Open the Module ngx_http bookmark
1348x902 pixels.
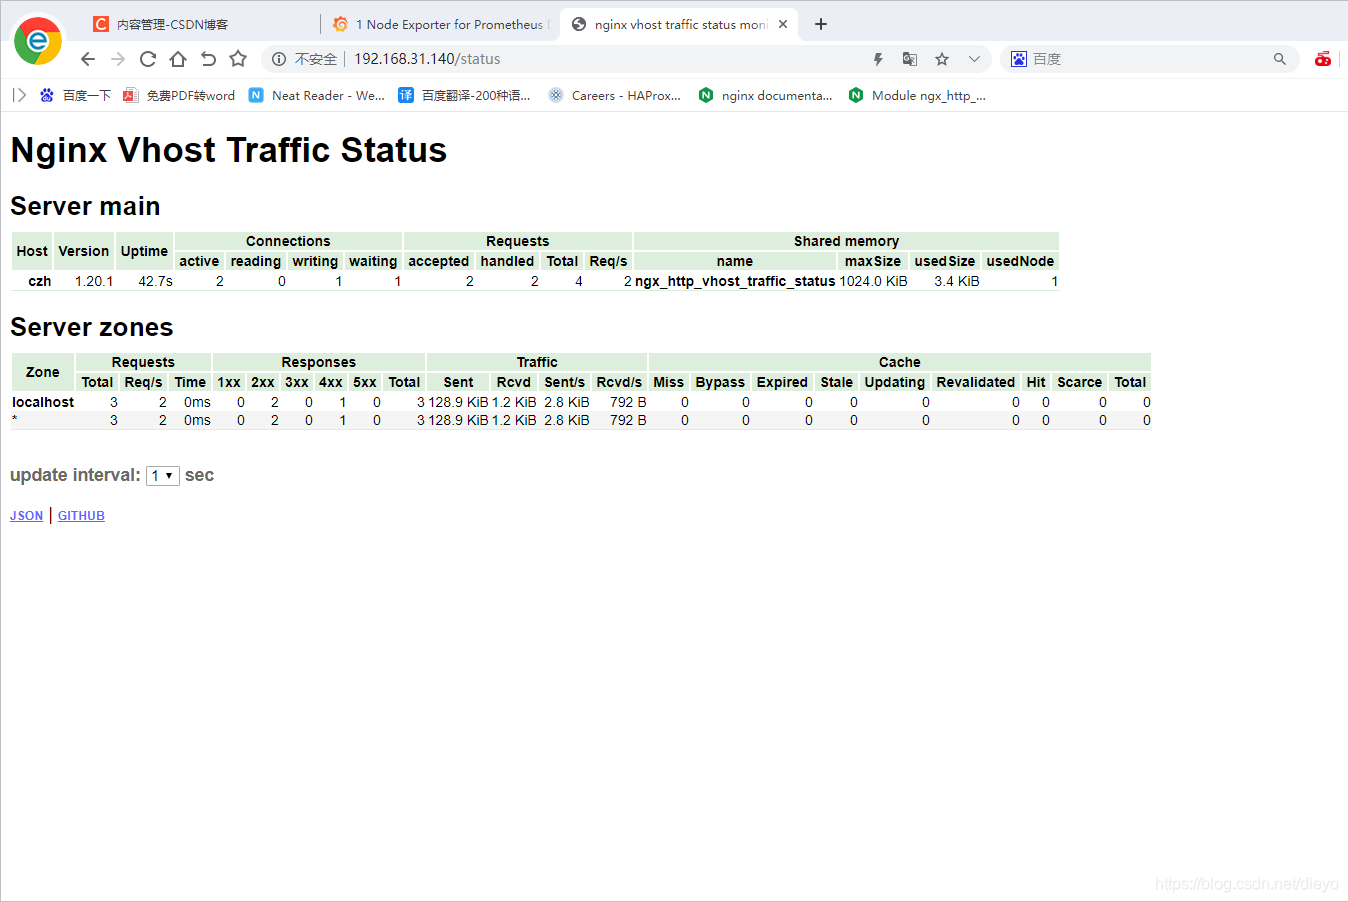[x=917, y=95]
